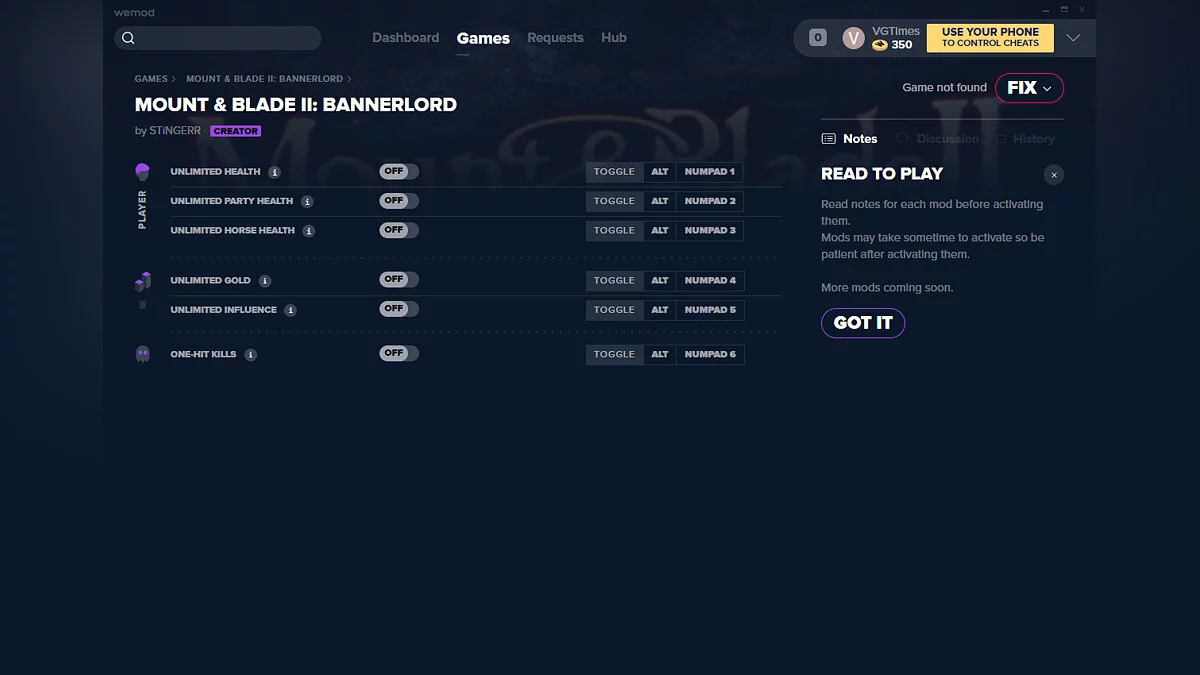Click info icon beside One-Hit Kills
Image resolution: width=1200 pixels, height=675 pixels.
click(x=251, y=355)
